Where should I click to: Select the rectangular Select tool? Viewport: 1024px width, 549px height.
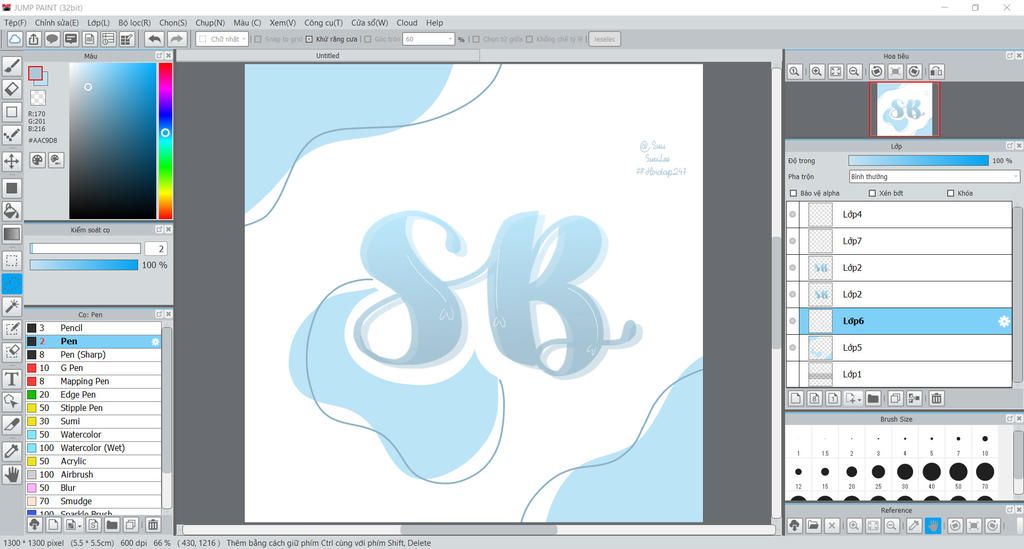12,260
